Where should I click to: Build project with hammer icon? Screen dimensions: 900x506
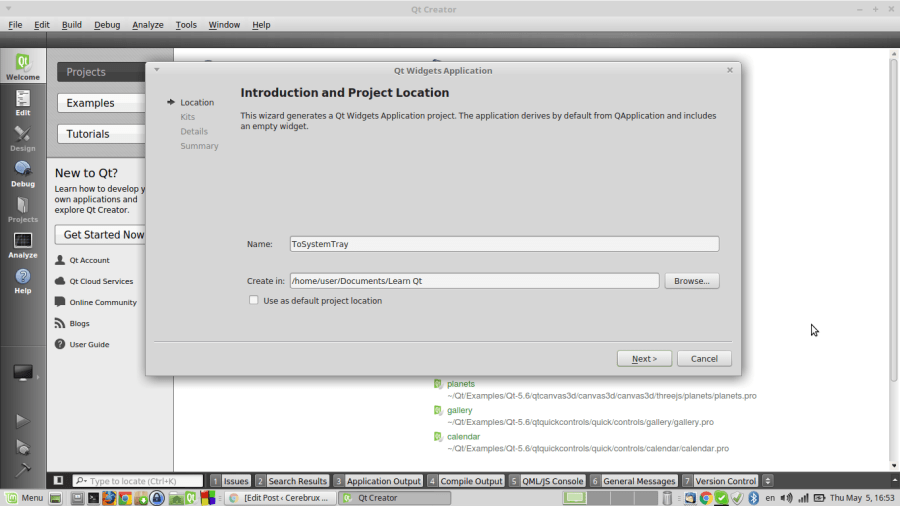point(22,470)
